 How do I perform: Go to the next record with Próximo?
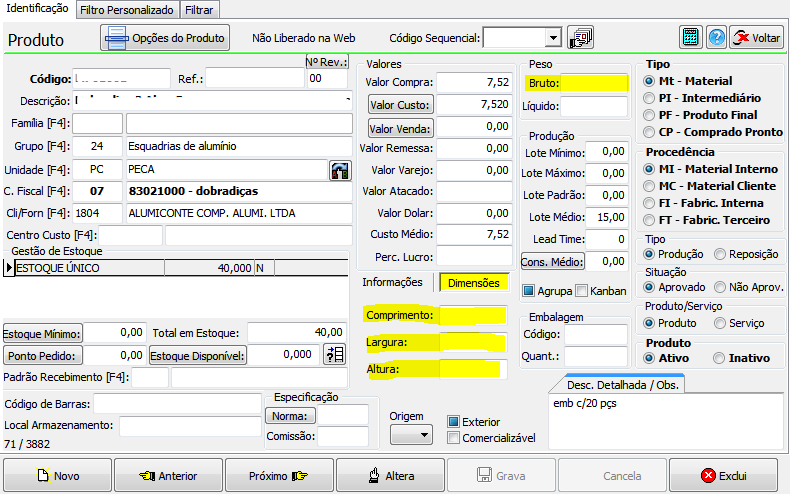click(278, 476)
